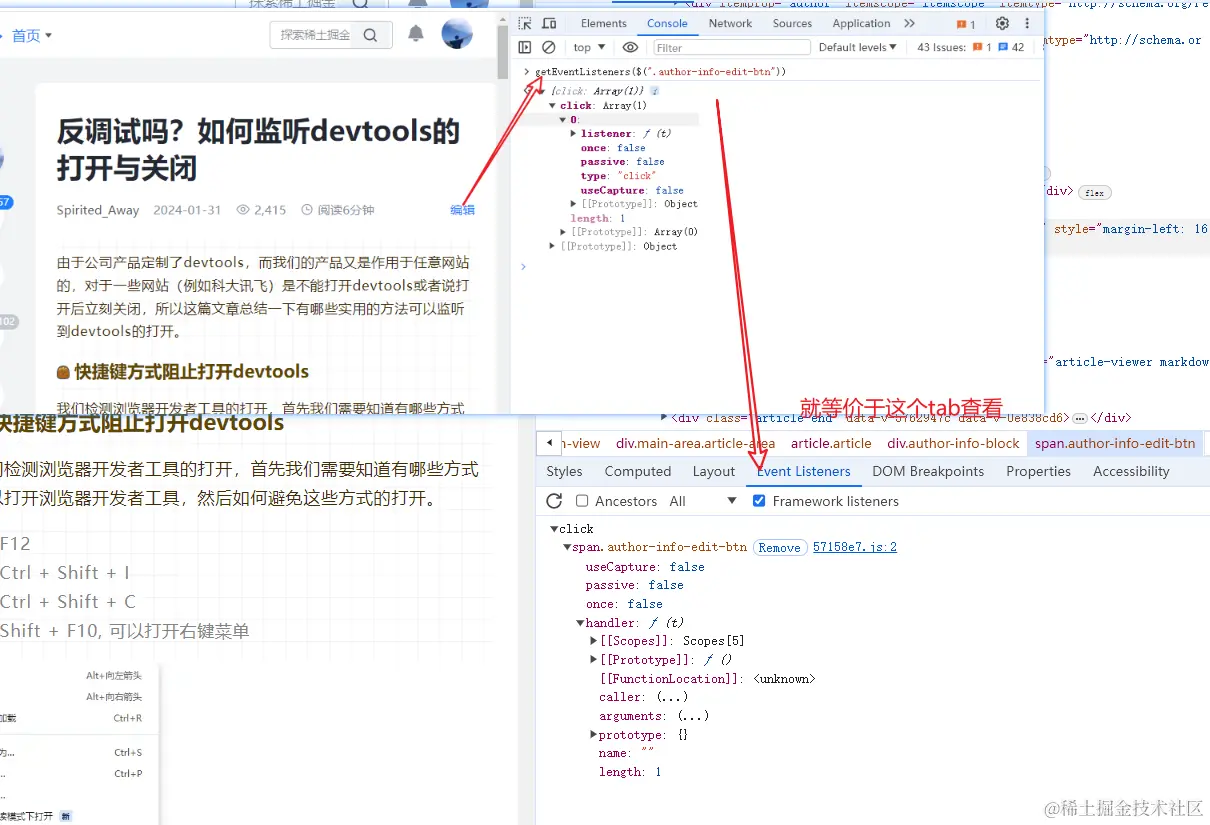Screen dimensions: 1210x825
Task: Show more DevTools tabs chevron
Action: (909, 24)
